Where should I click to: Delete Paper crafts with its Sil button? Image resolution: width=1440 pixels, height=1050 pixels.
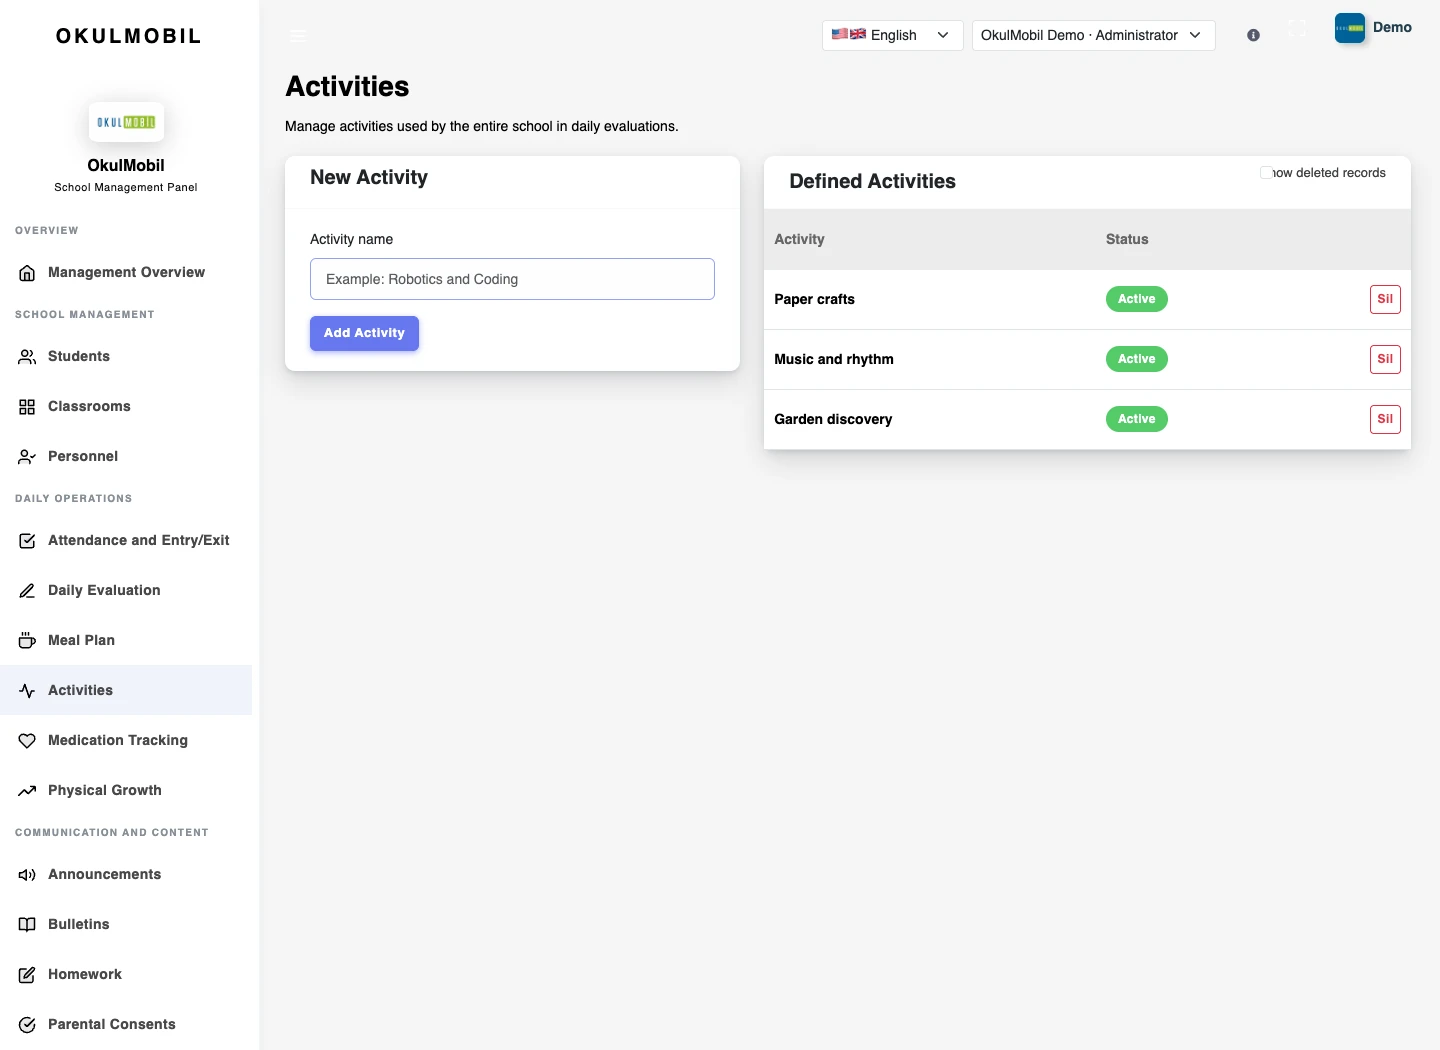1385,299
